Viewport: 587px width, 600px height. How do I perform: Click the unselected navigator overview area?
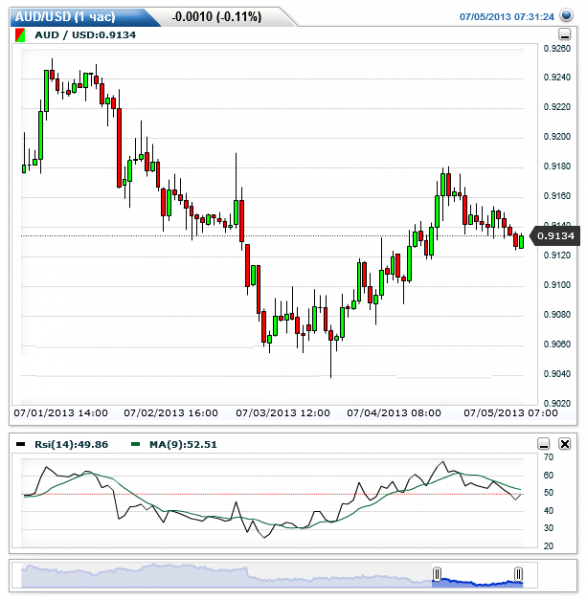(x=226, y=576)
